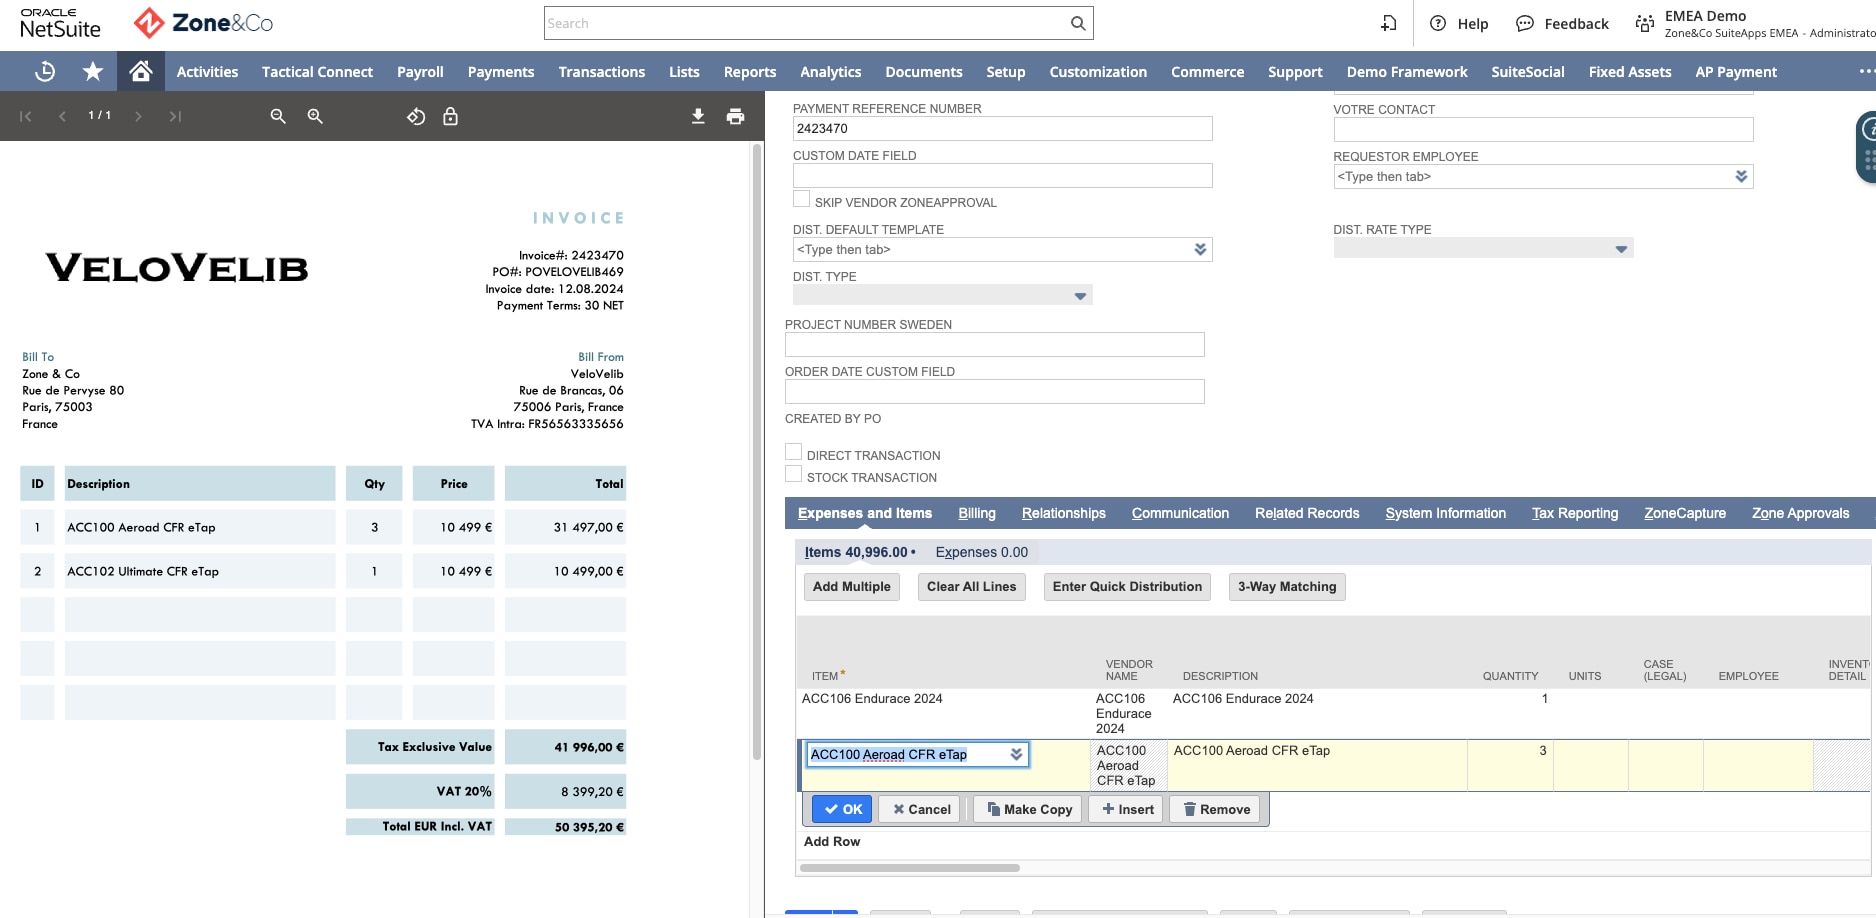
Task: Zoom in on the invoice preview
Action: coord(315,116)
